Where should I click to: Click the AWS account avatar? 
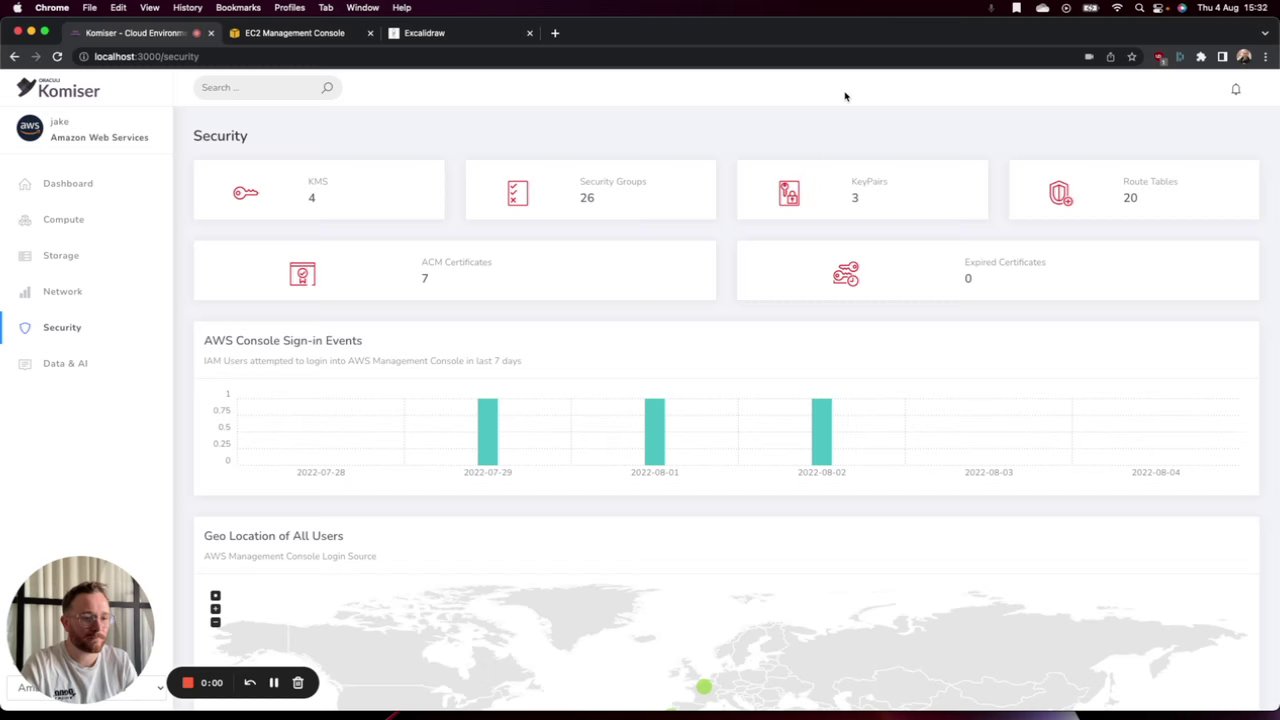[30, 128]
